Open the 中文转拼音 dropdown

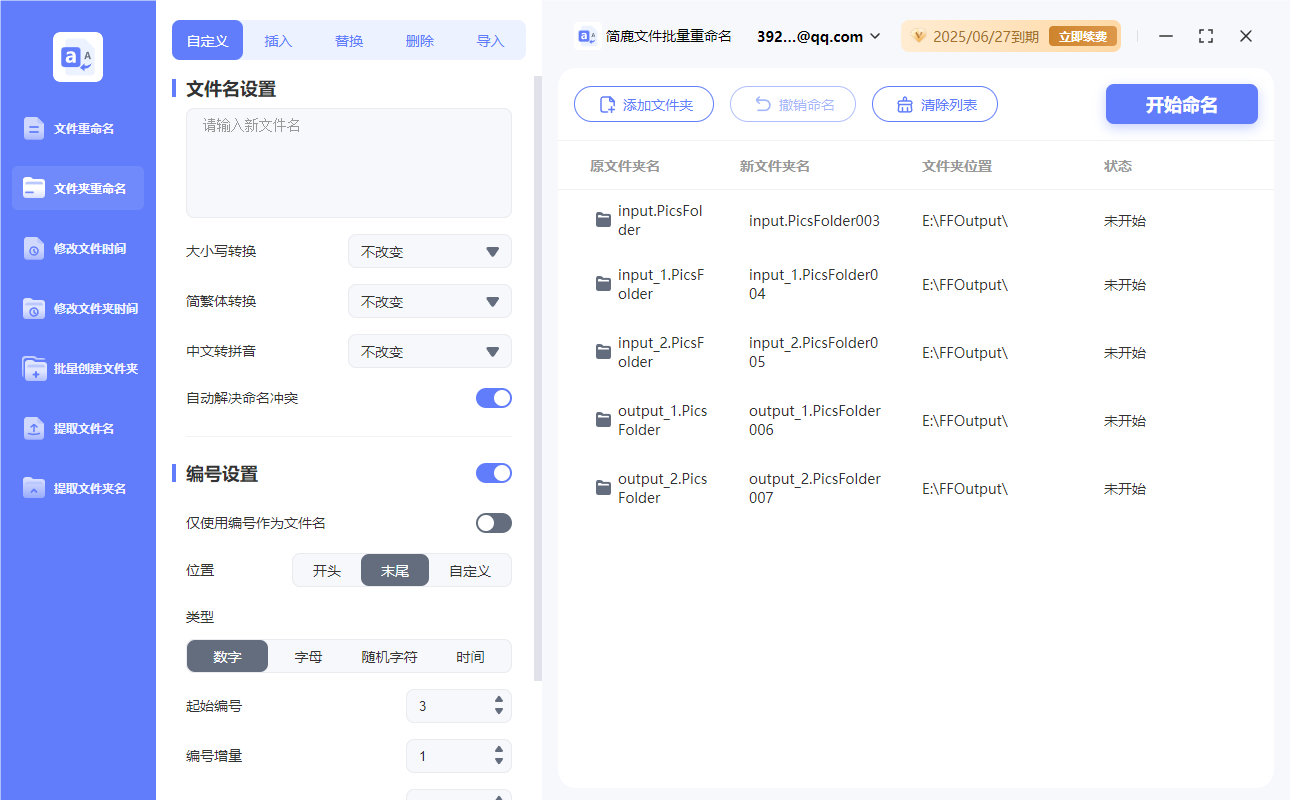[x=429, y=351]
